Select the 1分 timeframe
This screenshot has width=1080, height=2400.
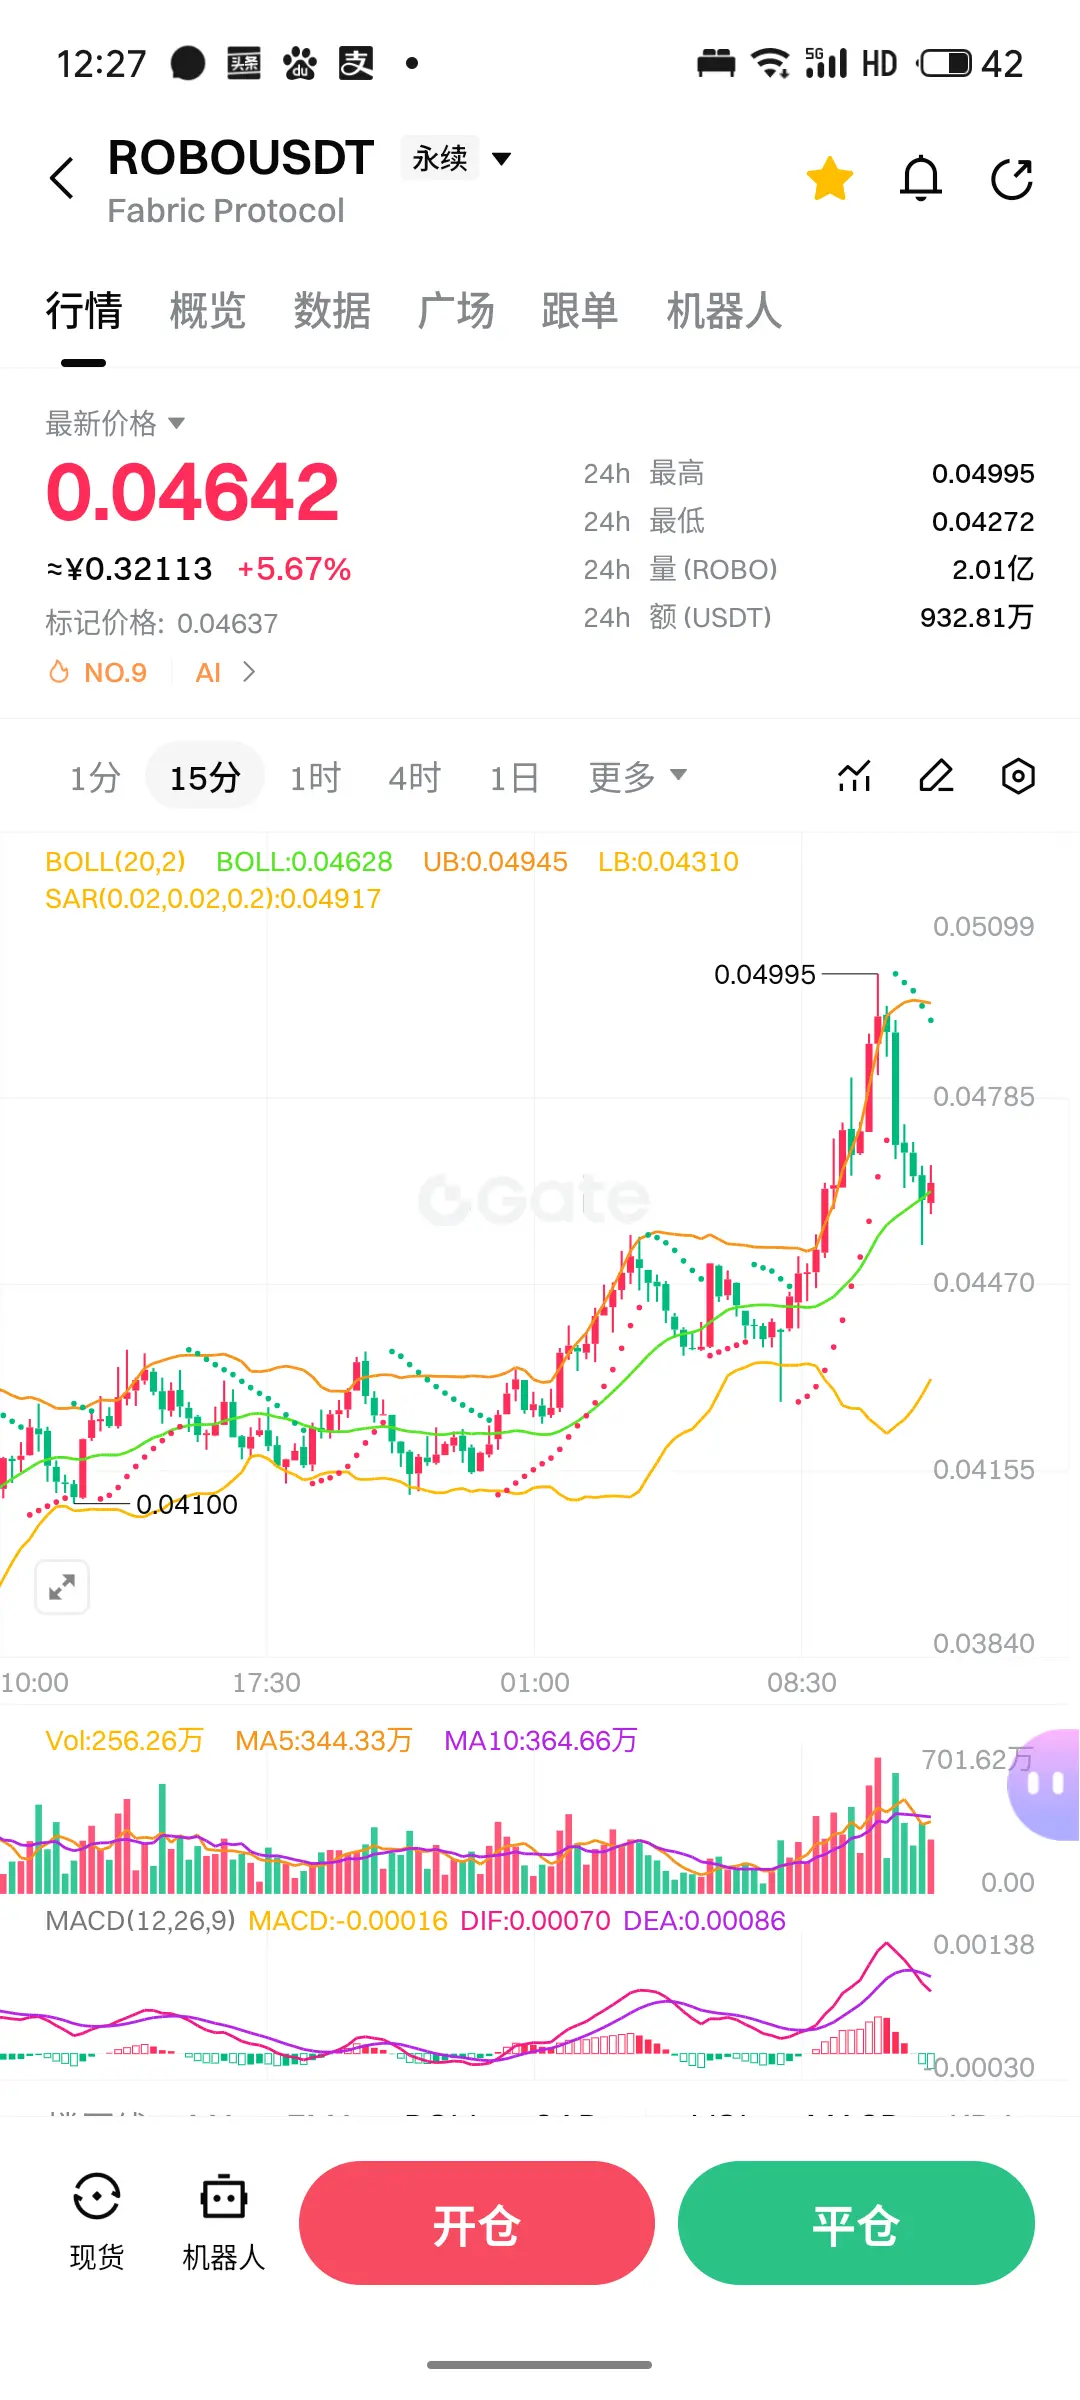95,777
